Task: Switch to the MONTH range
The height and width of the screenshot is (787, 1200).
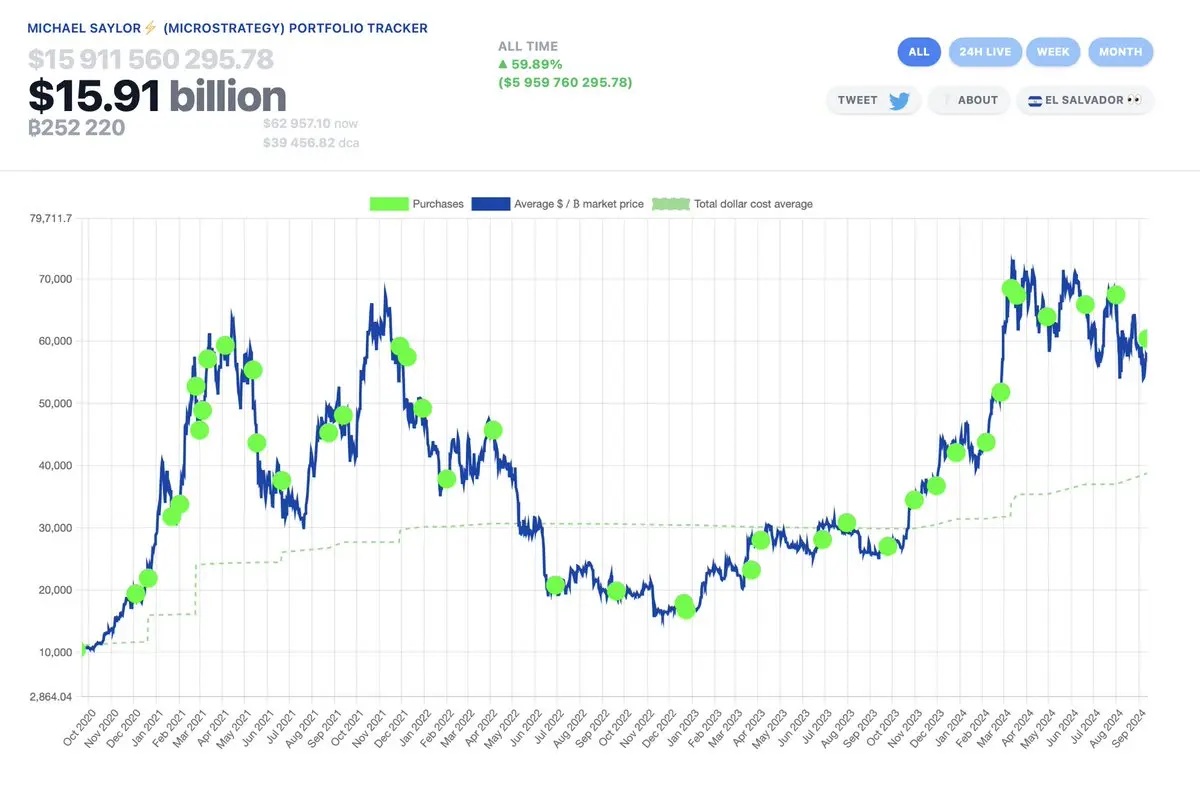Action: [x=1120, y=52]
